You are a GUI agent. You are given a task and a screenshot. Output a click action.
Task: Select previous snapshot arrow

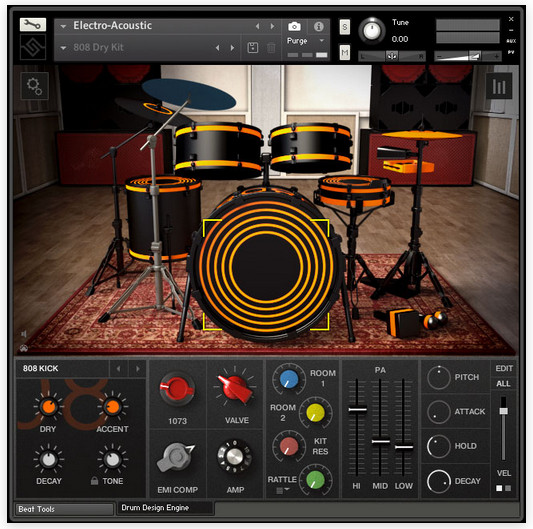pos(217,48)
